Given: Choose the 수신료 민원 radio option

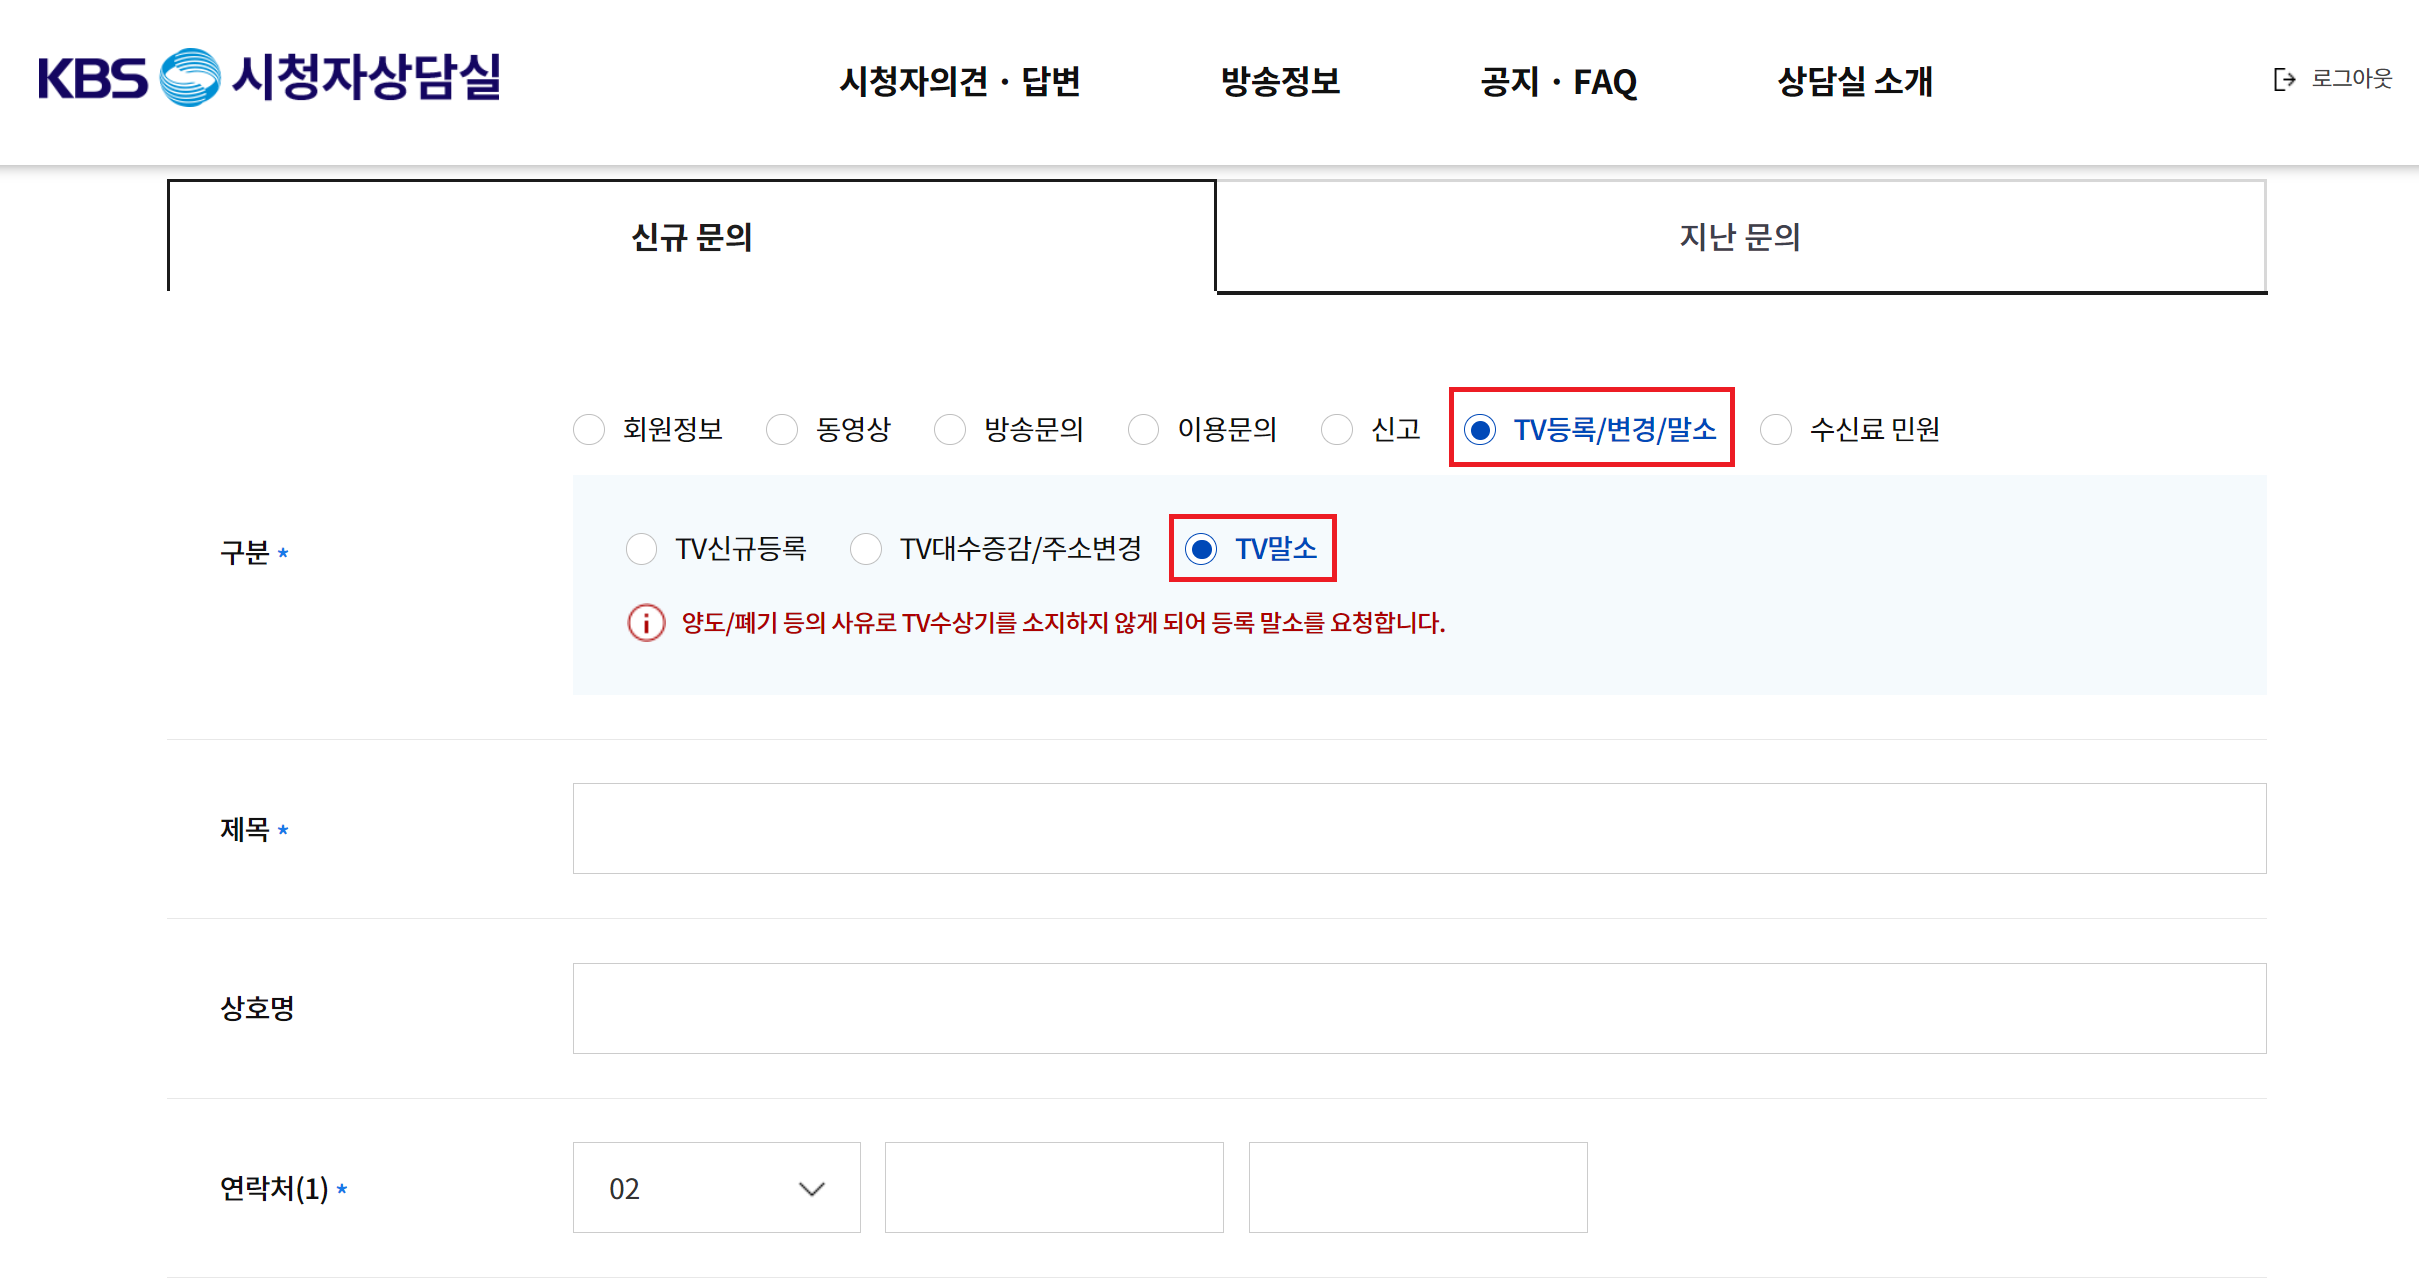Looking at the screenshot, I should (x=1776, y=429).
